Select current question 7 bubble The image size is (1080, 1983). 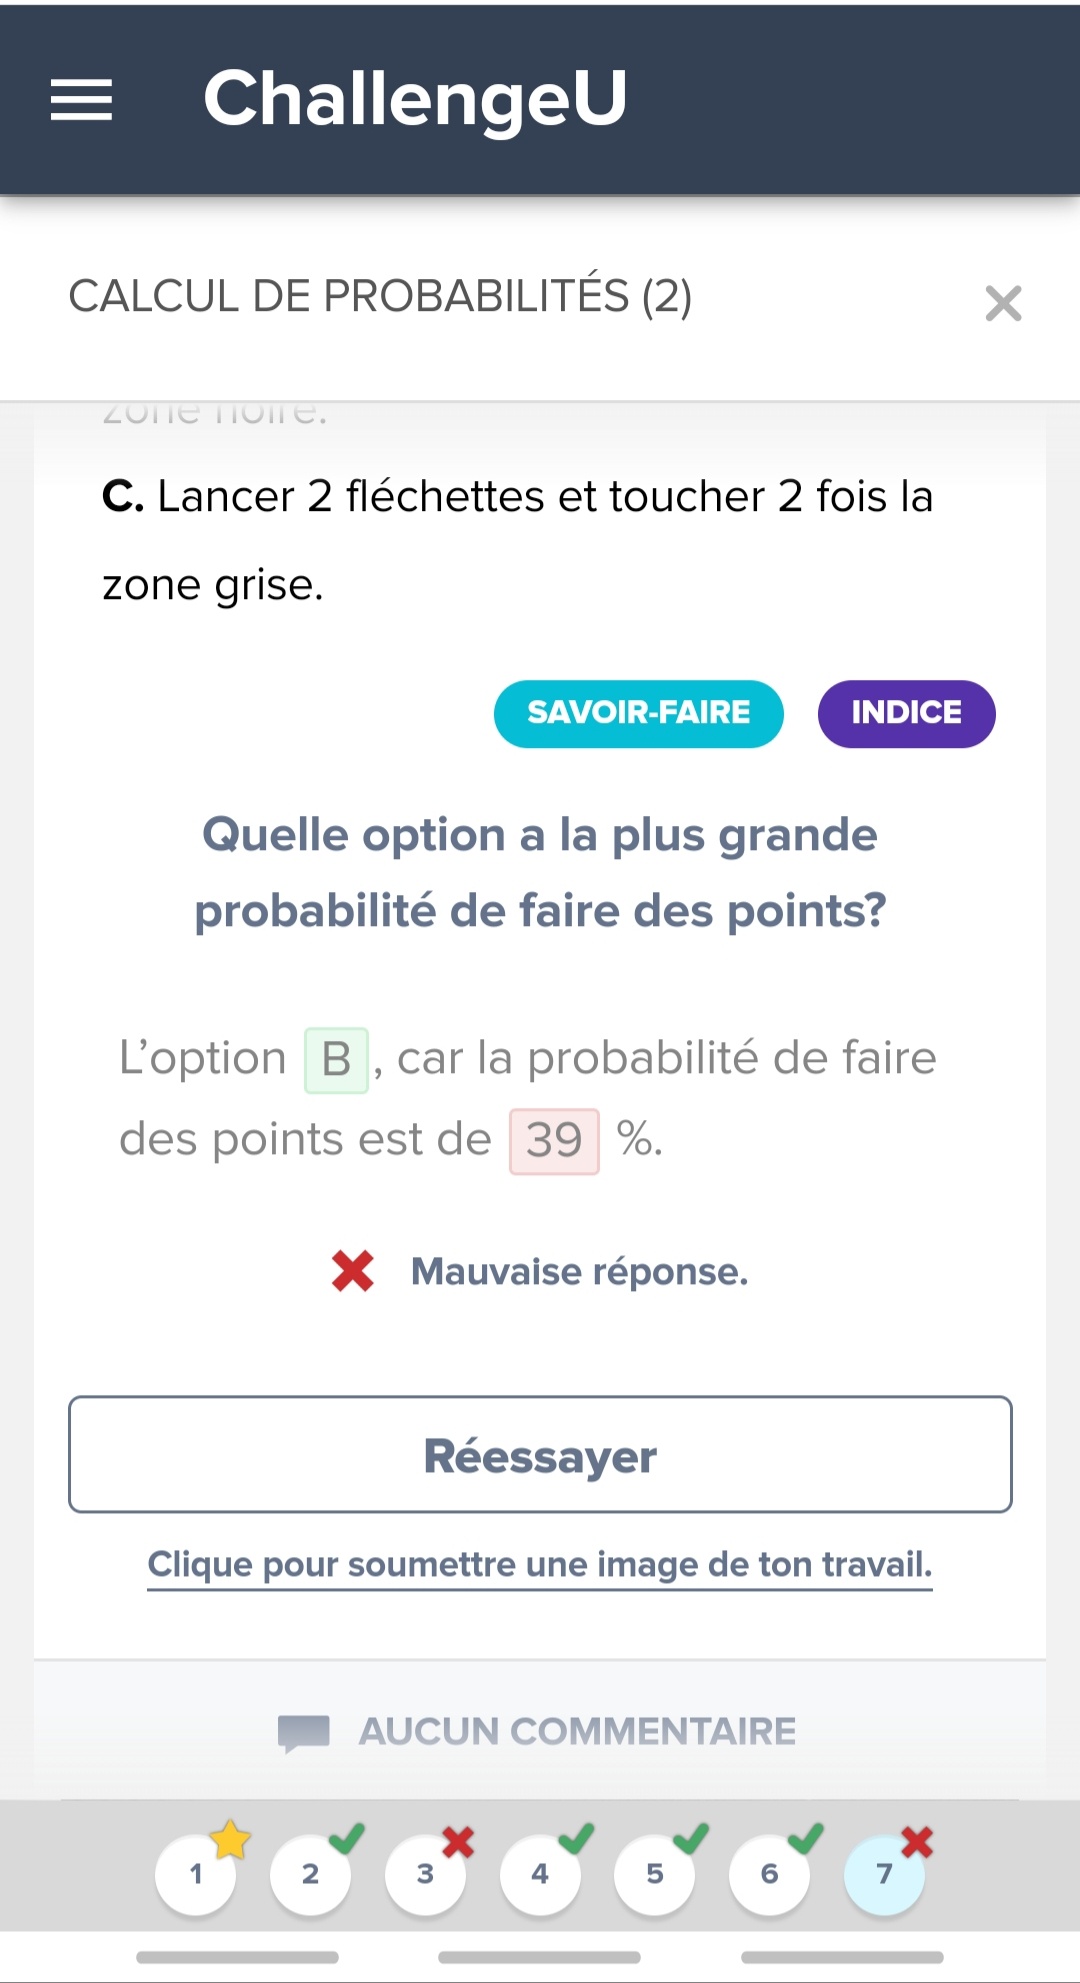tap(884, 1874)
